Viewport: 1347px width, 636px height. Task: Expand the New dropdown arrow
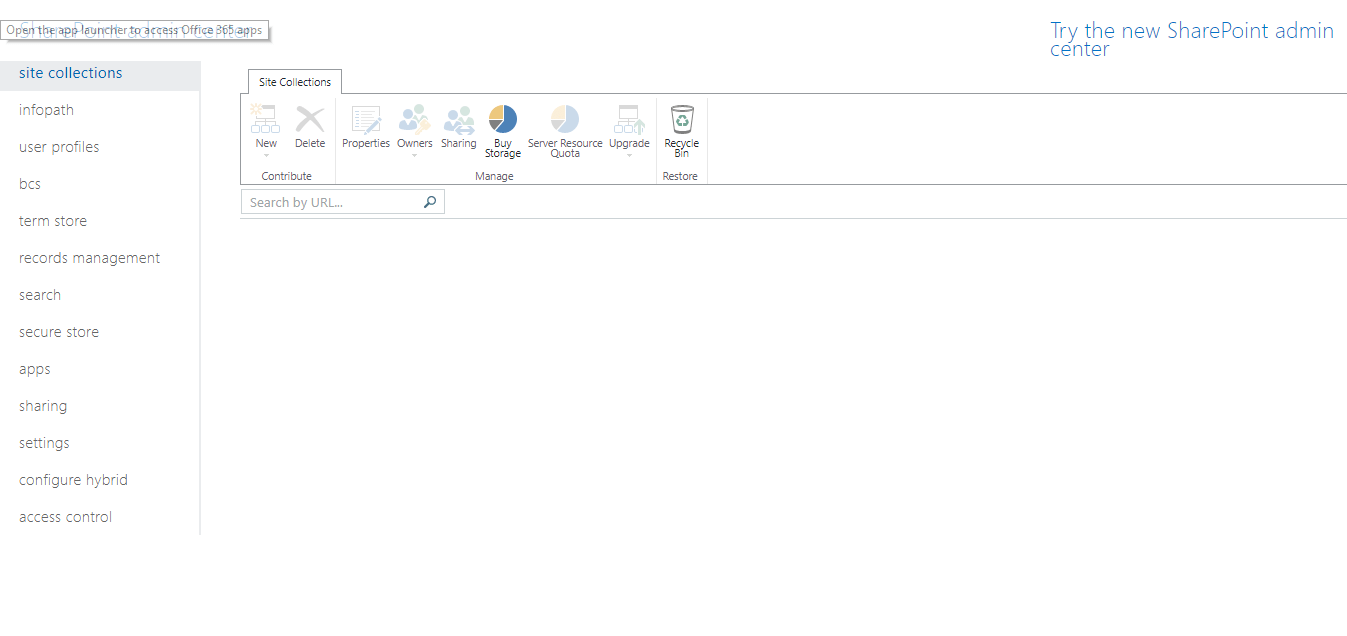(x=266, y=155)
